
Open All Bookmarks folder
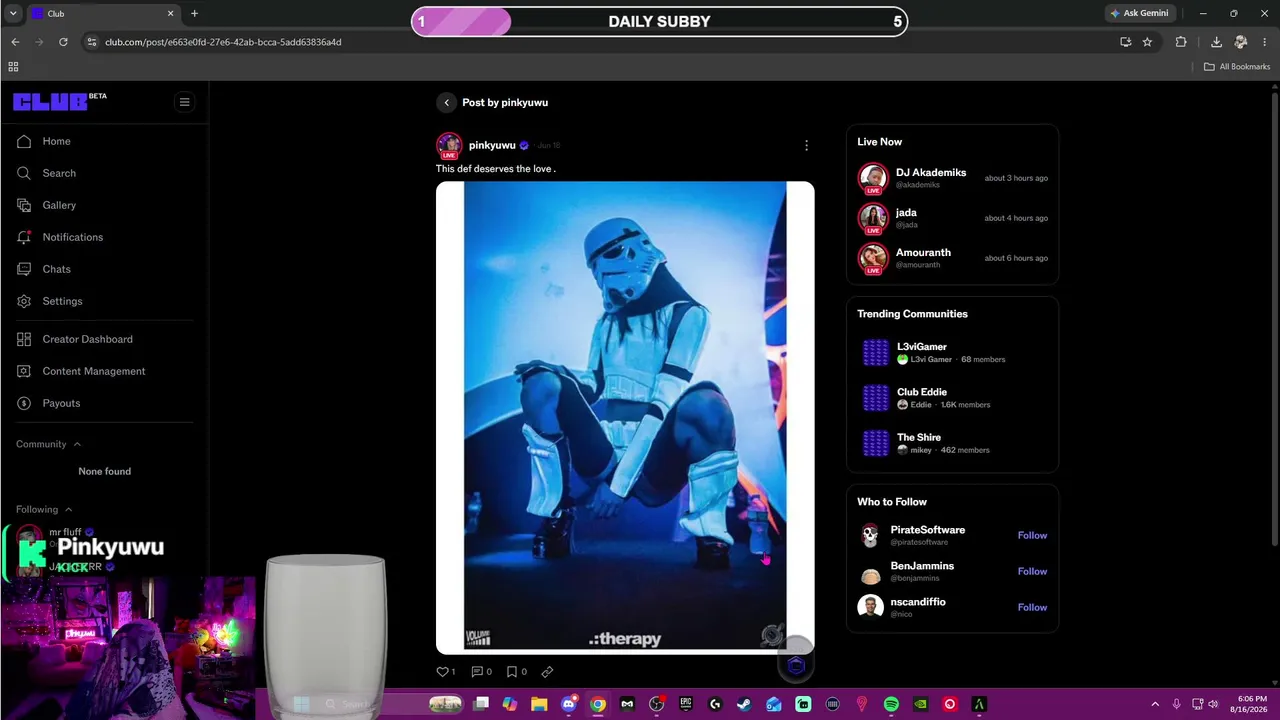[1237, 67]
